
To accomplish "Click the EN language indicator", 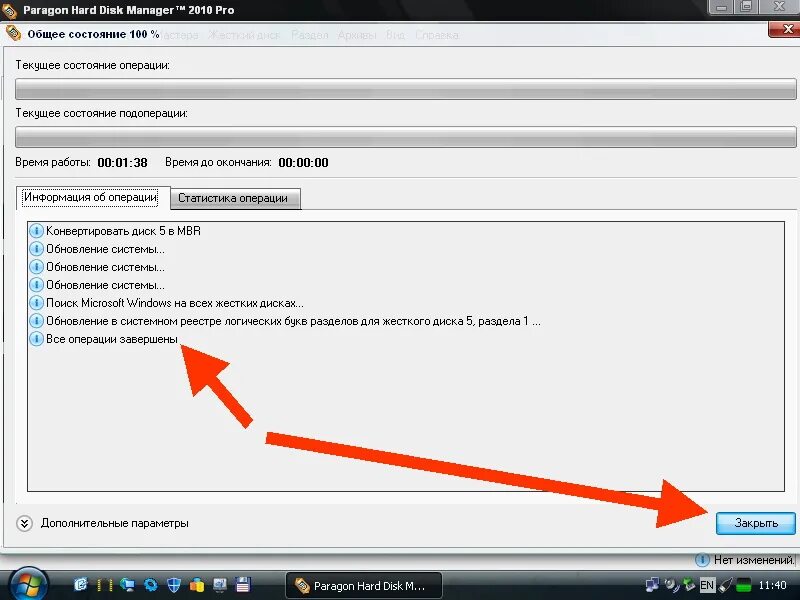I will pyautogui.click(x=707, y=585).
